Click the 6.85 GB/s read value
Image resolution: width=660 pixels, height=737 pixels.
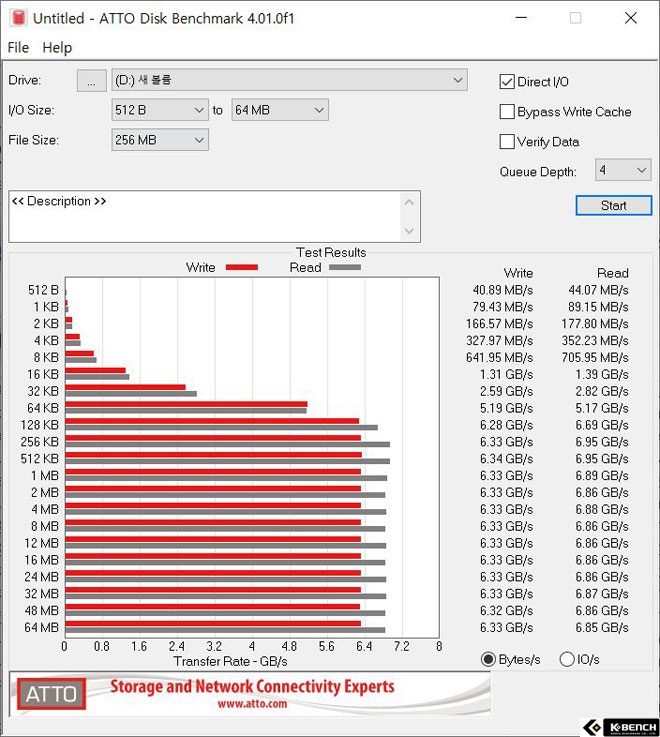(602, 628)
